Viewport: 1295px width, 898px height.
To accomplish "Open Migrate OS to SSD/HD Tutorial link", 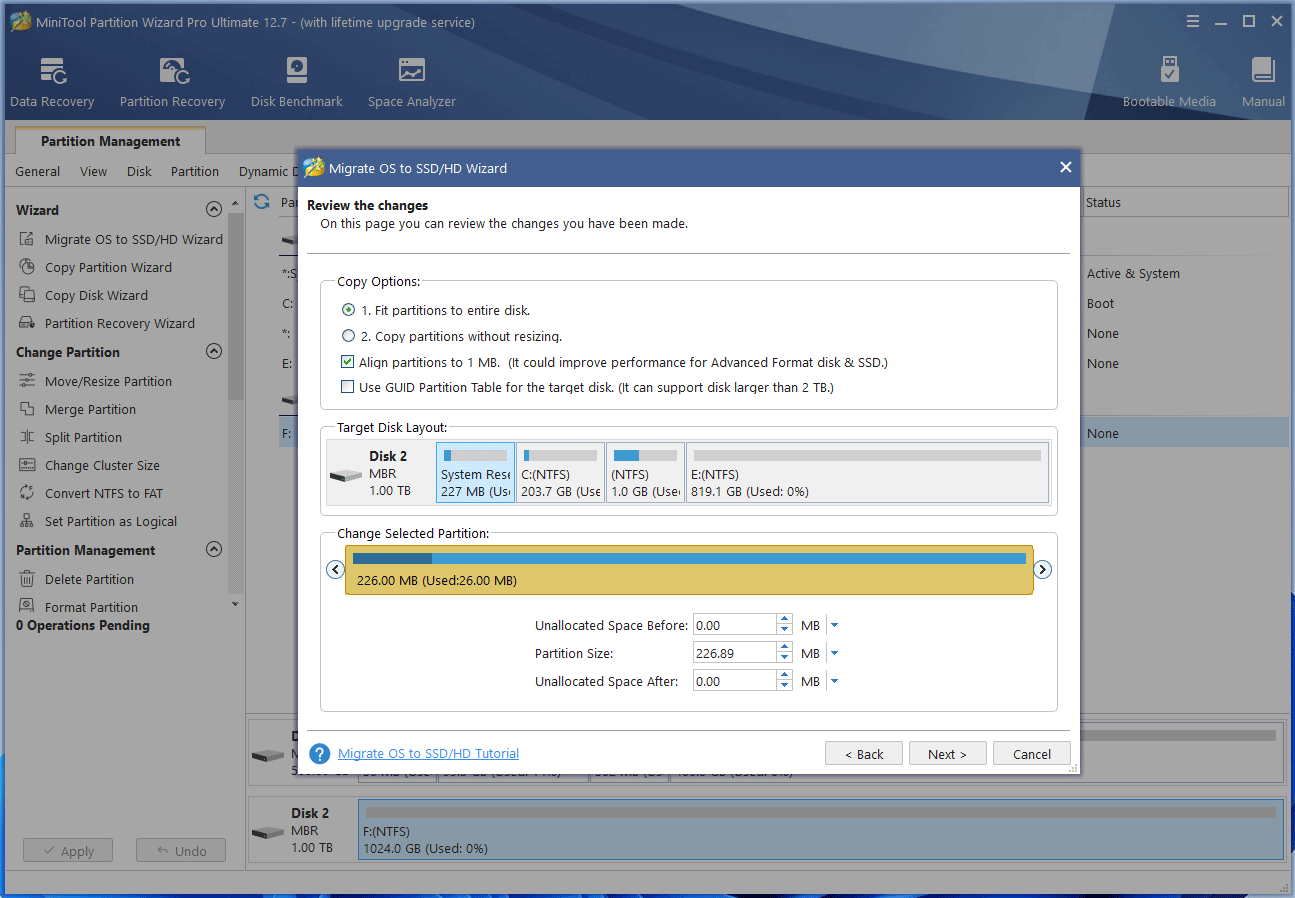I will 428,754.
